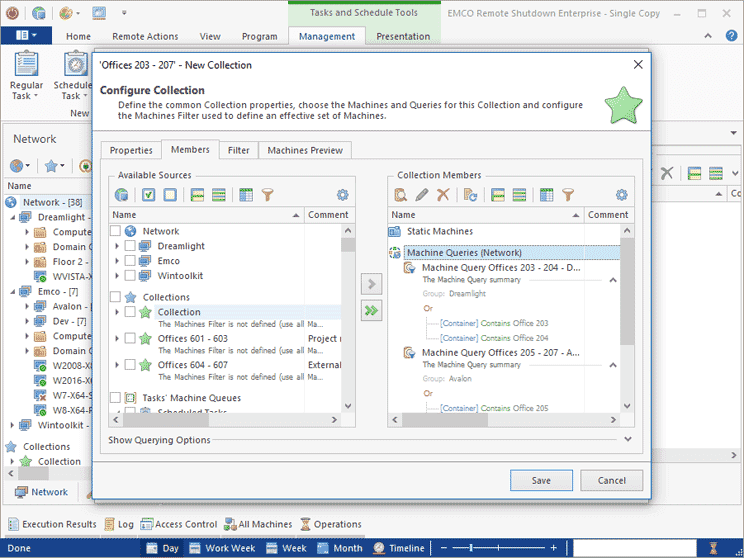
Task: Check the Offices 601 - 603 checkbox
Action: pyautogui.click(x=130, y=338)
